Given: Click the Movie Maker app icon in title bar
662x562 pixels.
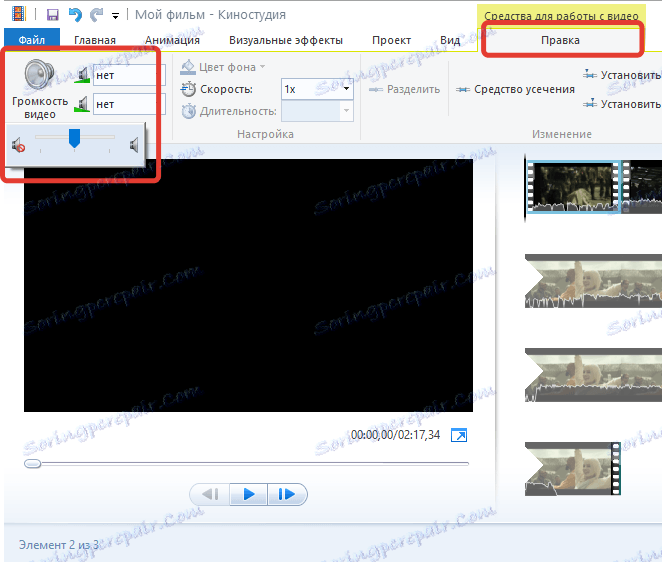Looking at the screenshot, I should pos(18,14).
